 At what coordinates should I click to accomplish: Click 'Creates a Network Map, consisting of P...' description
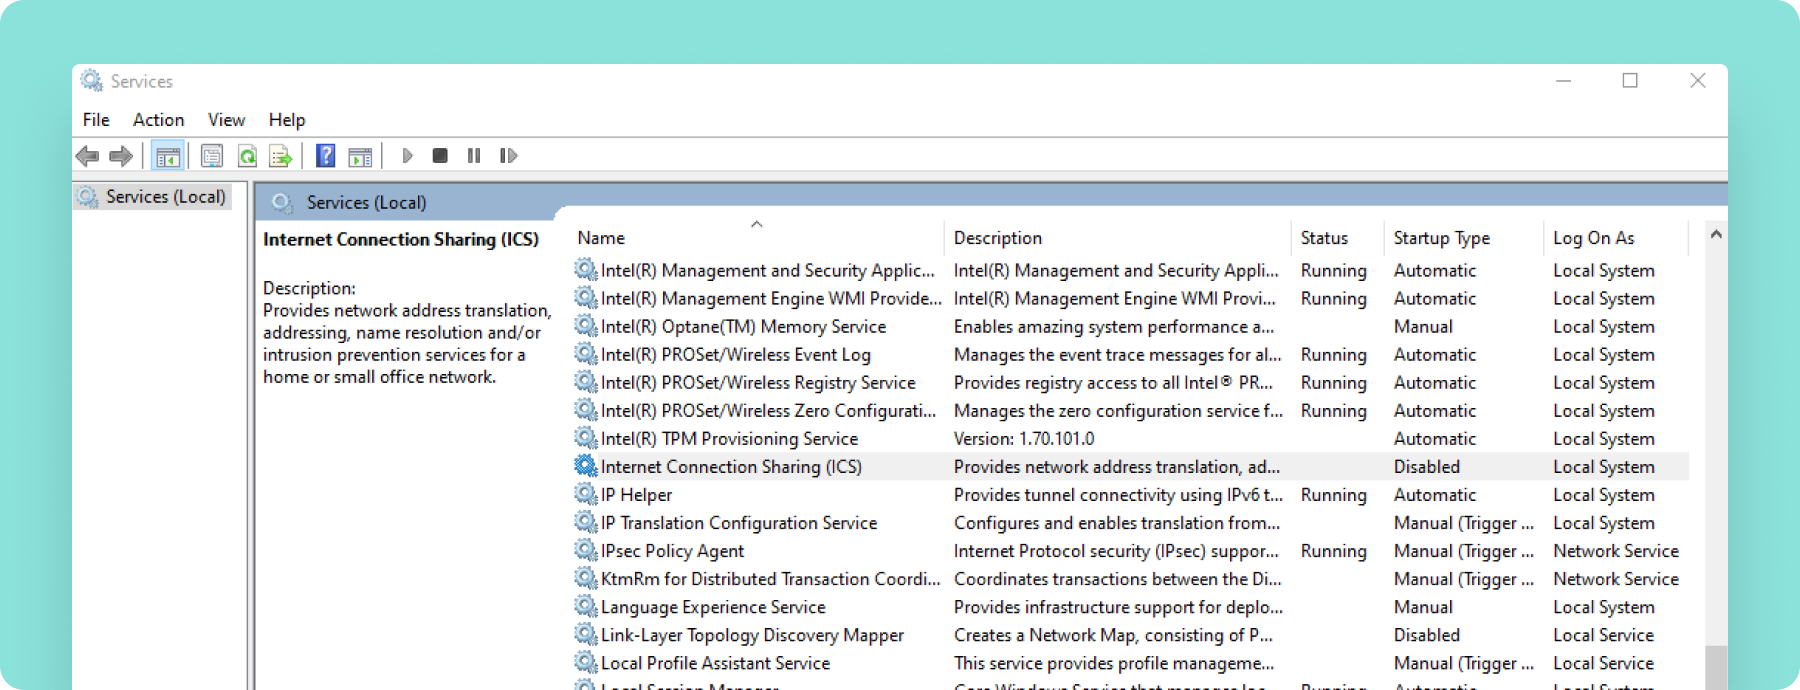pyautogui.click(x=1113, y=635)
